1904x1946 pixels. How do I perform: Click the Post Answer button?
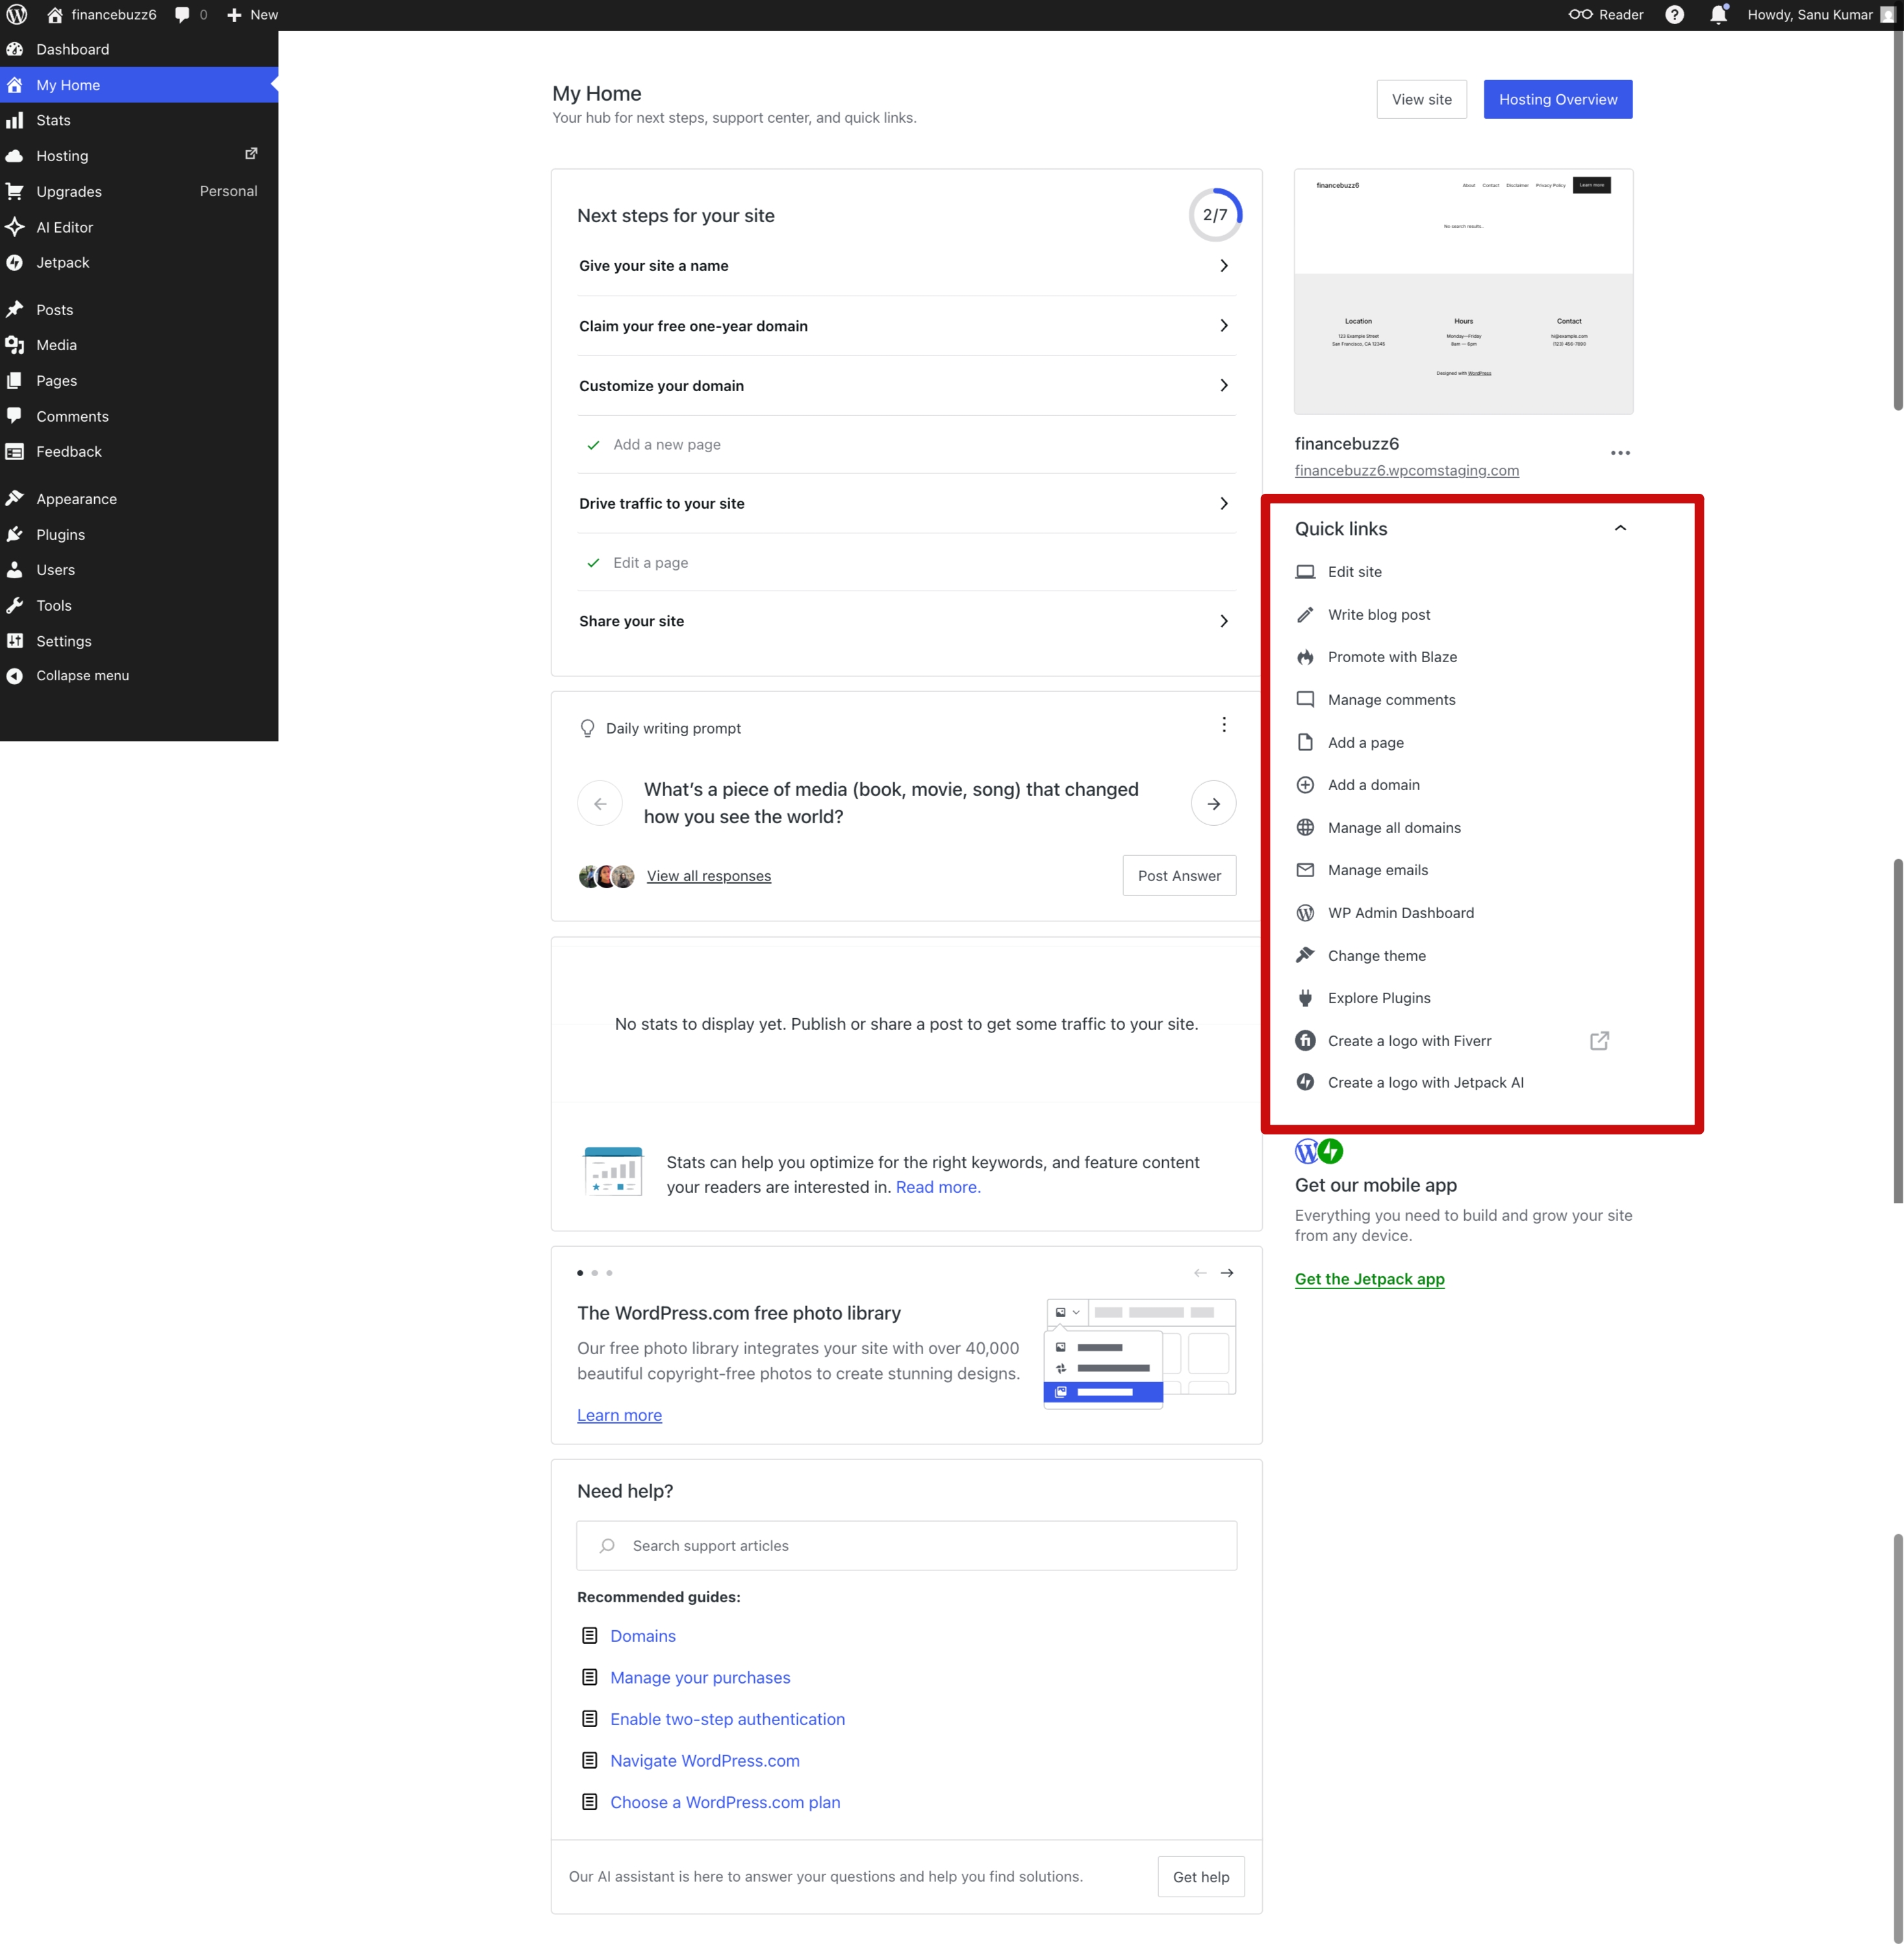pyautogui.click(x=1179, y=876)
